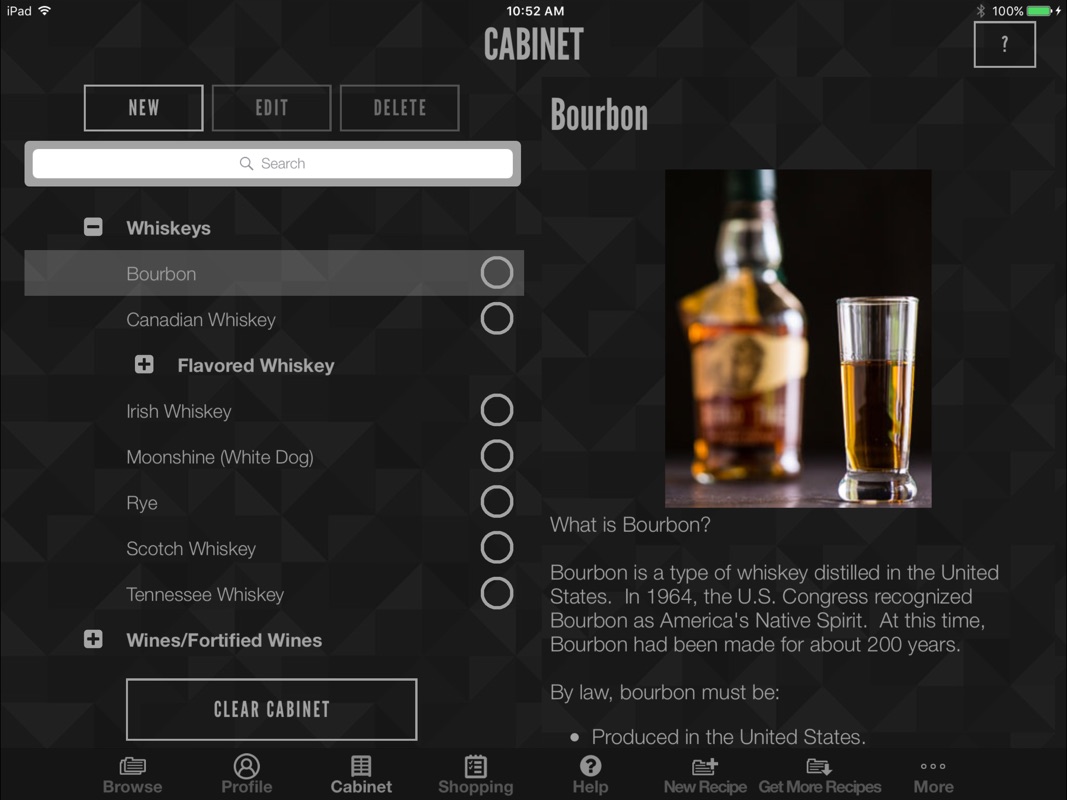Open the More options dots icon

coord(933,766)
